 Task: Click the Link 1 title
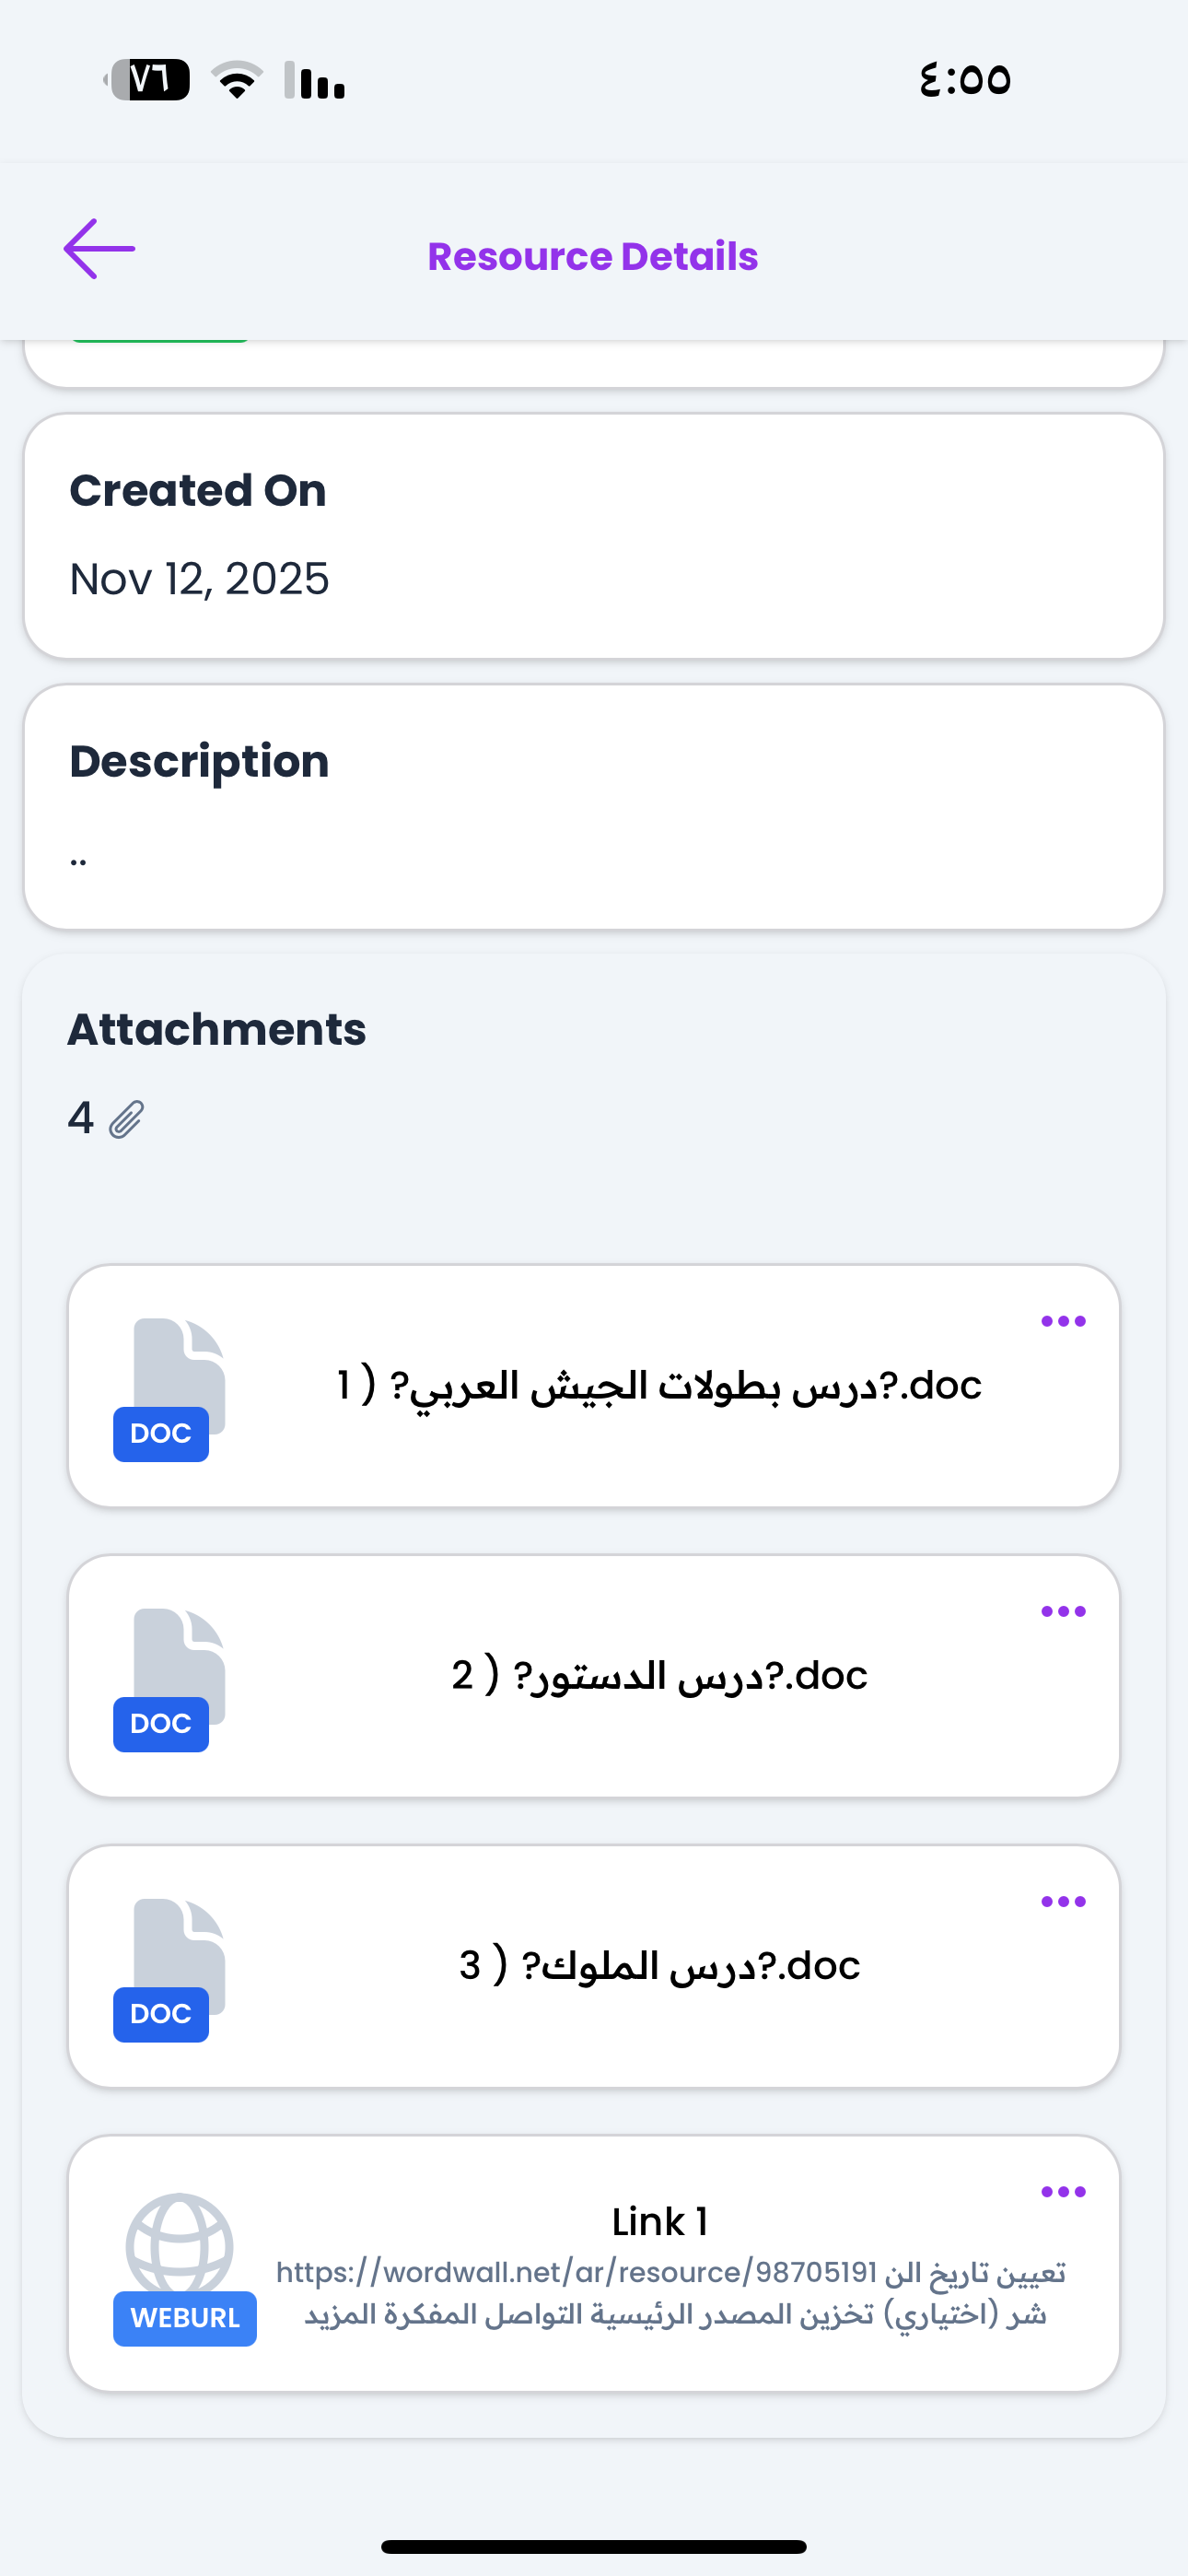tap(659, 2222)
